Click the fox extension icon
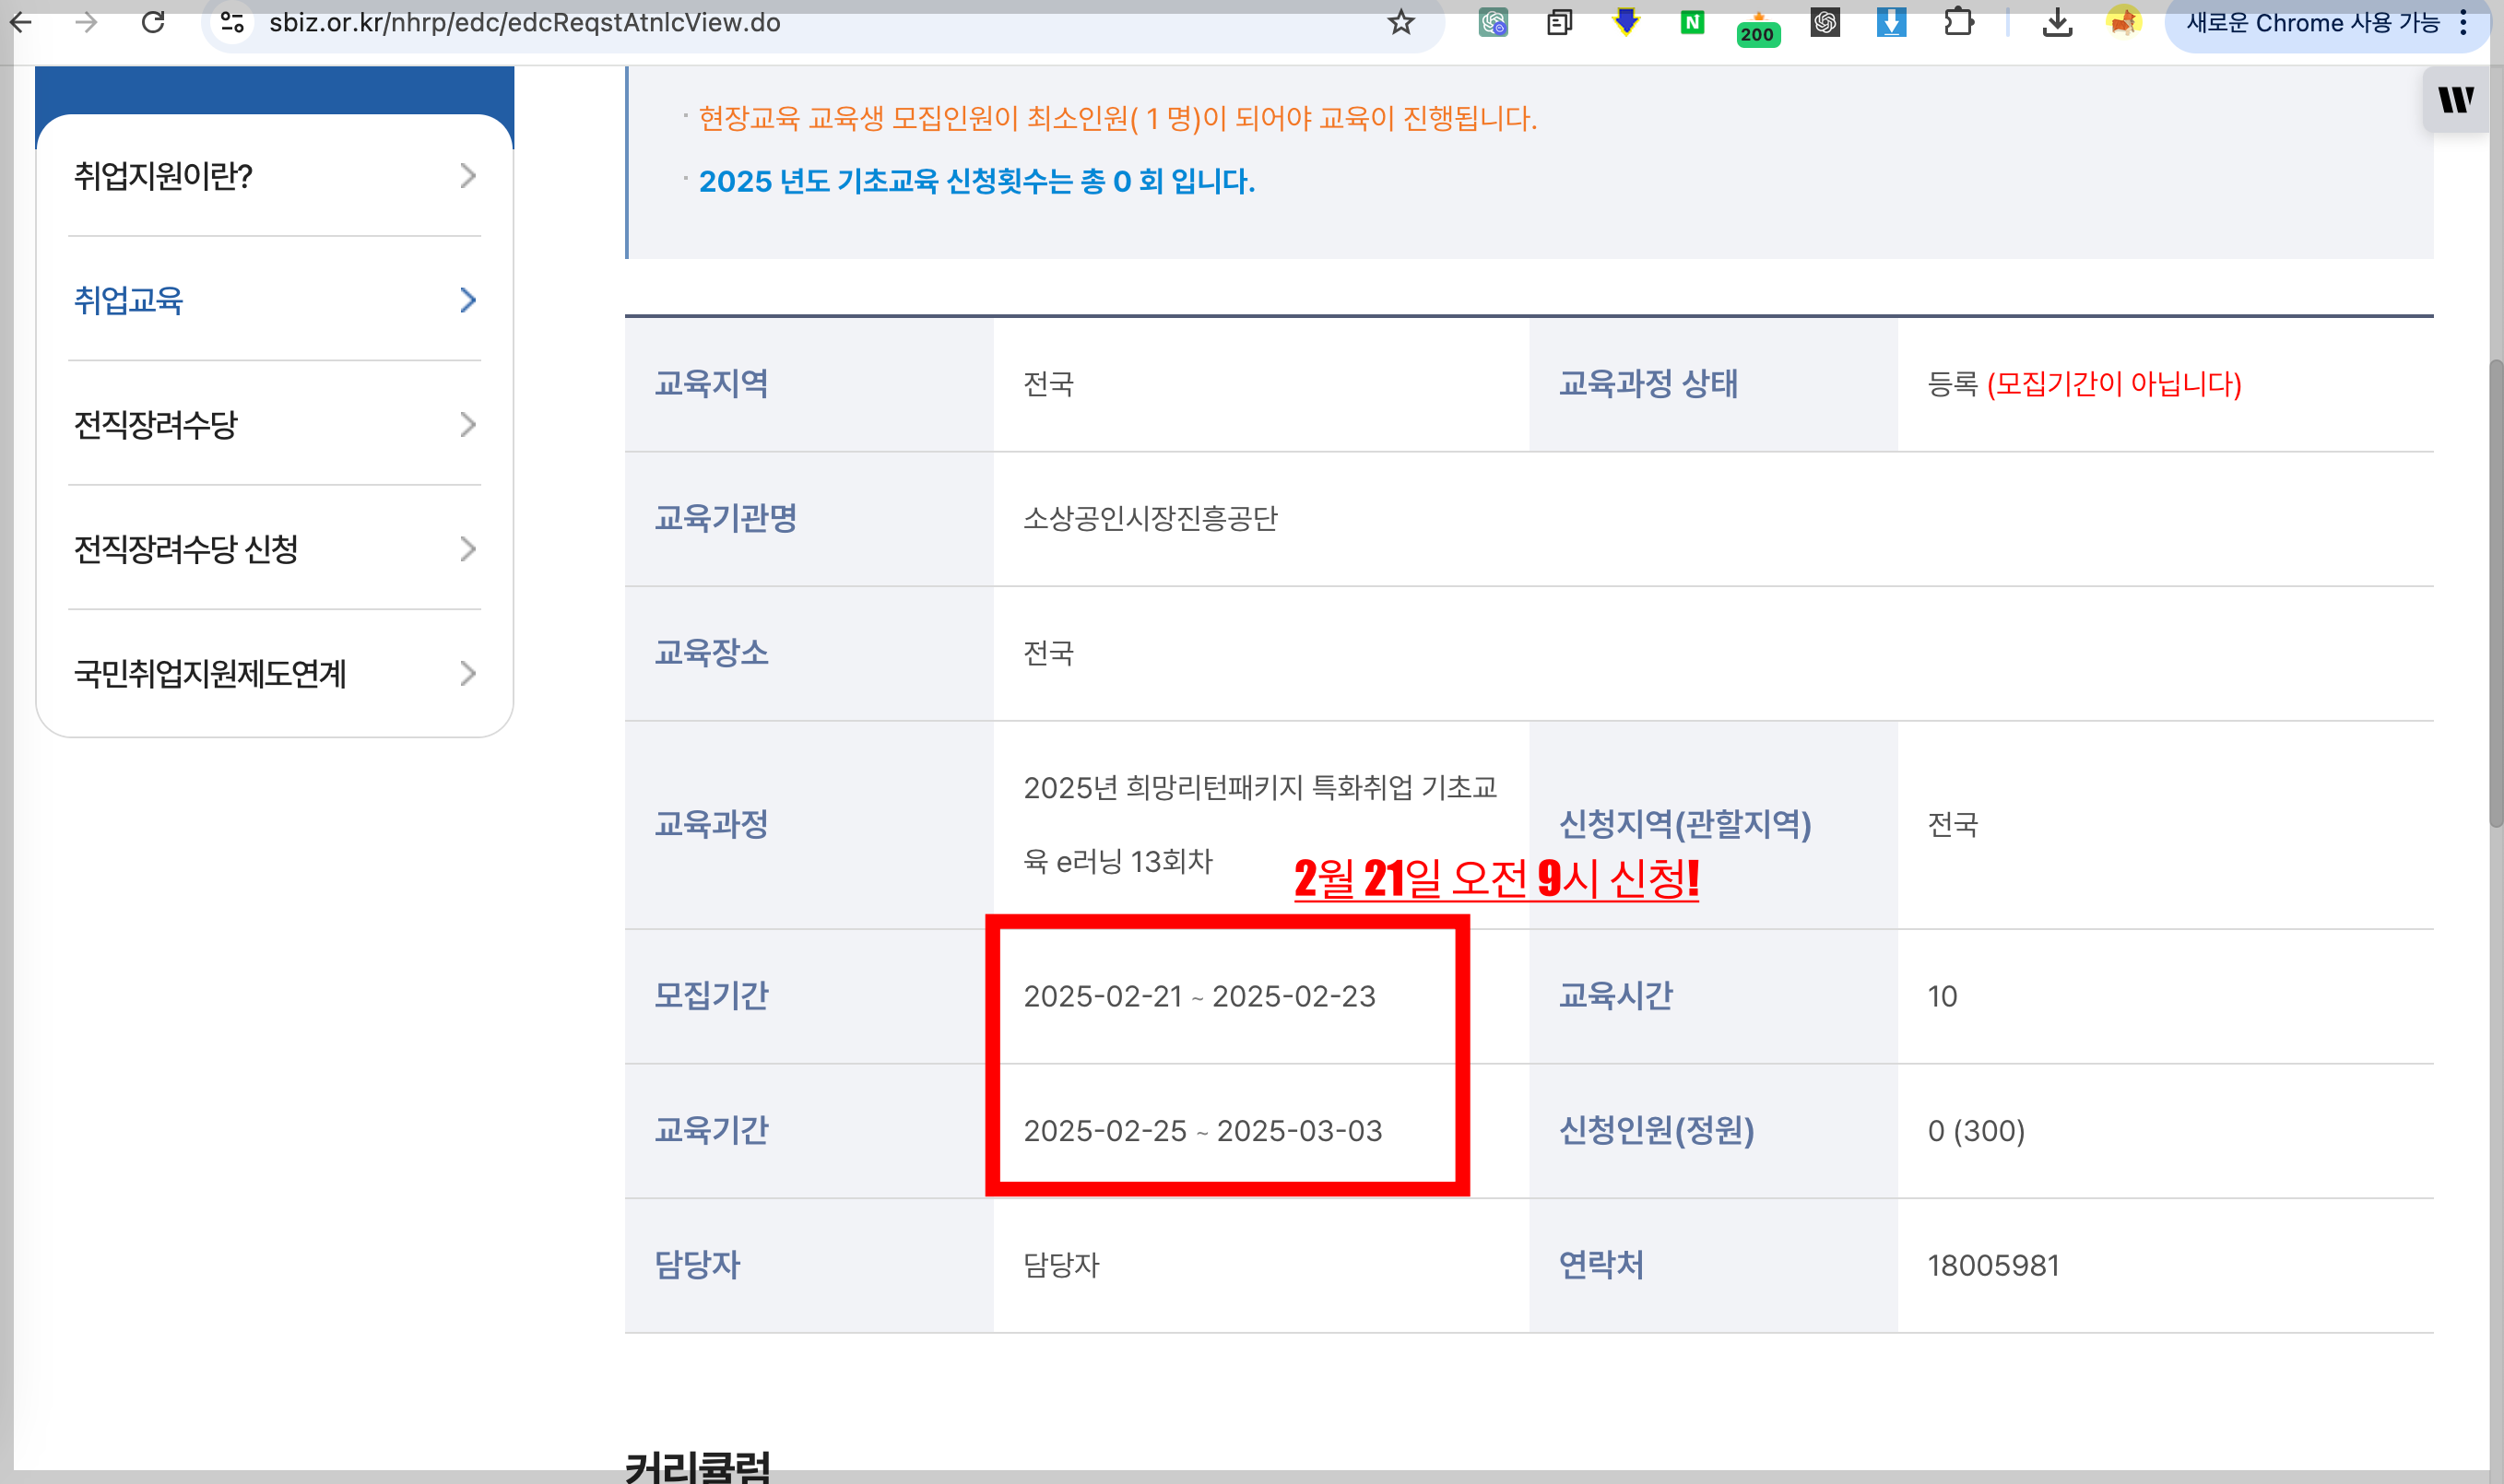The image size is (2504, 1484). pyautogui.click(x=2125, y=23)
